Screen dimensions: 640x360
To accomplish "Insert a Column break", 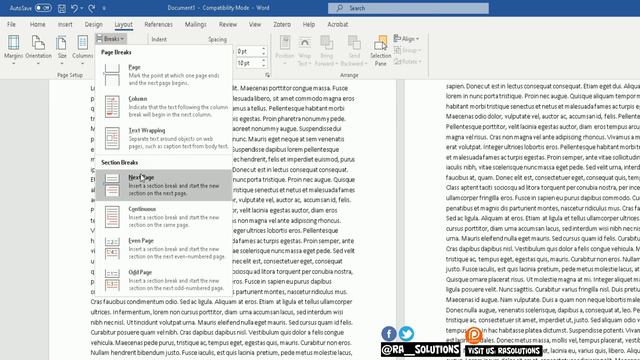I will pos(164,107).
